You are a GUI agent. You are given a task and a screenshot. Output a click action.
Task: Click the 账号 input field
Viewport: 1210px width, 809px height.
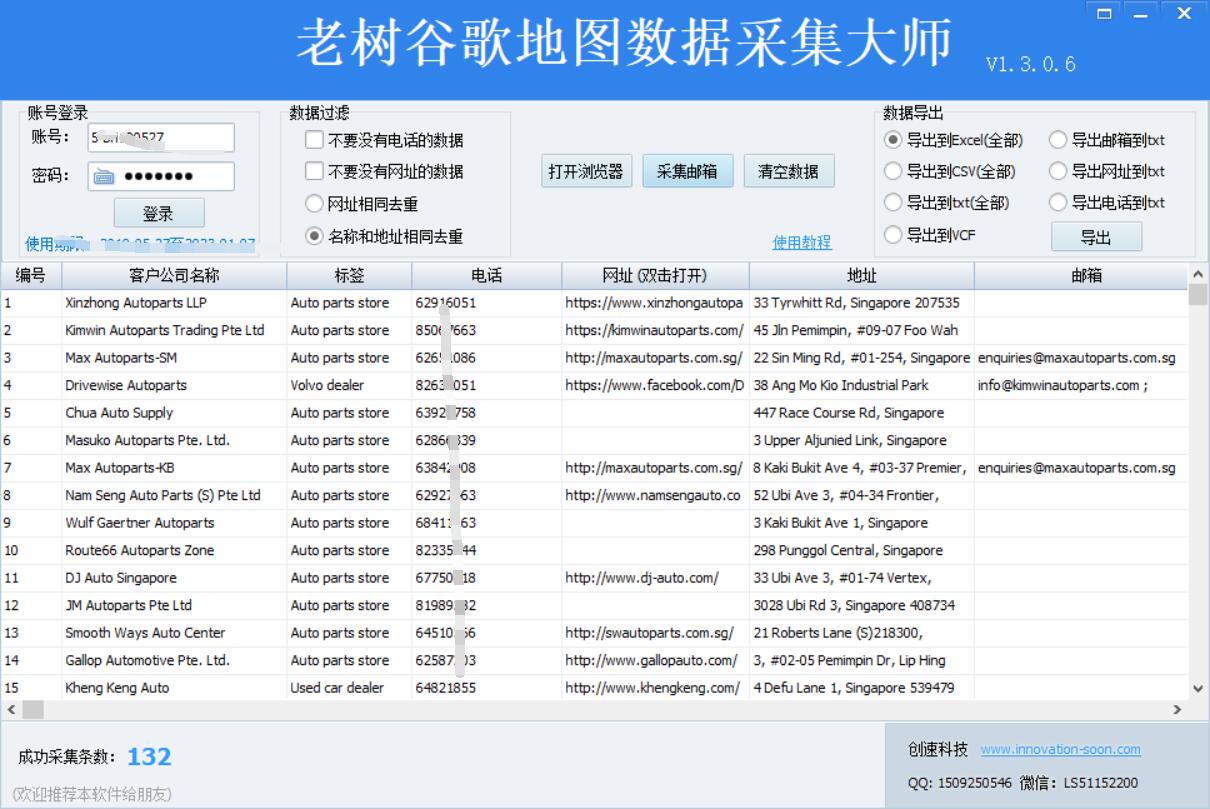coord(161,138)
